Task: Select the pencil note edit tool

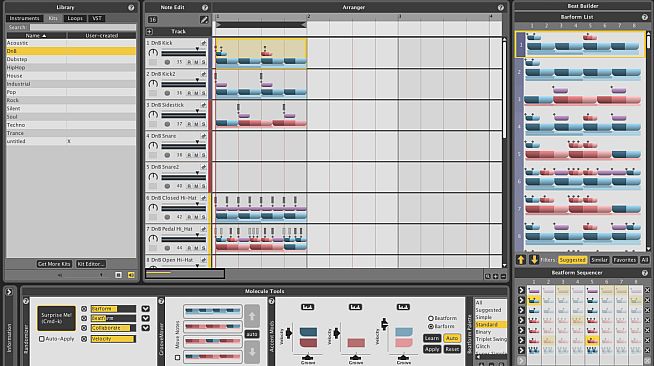Action: tap(204, 20)
